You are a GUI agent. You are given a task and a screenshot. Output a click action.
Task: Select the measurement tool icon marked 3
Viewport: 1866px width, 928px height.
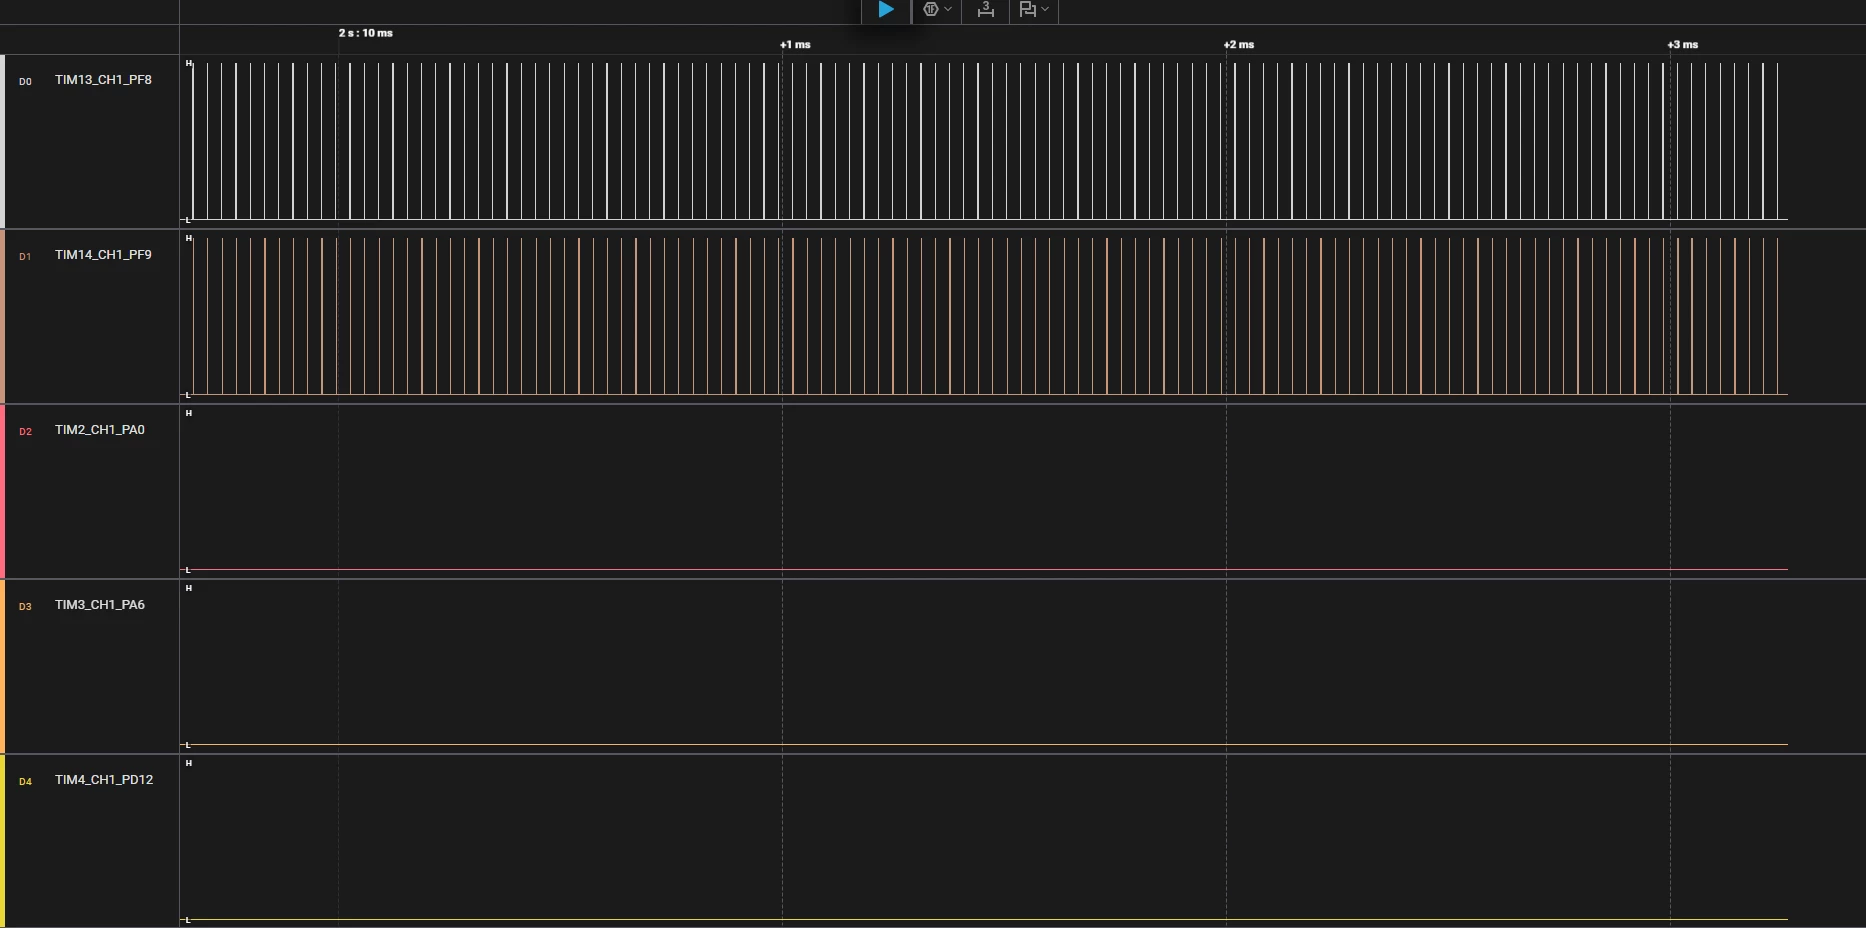tap(986, 10)
